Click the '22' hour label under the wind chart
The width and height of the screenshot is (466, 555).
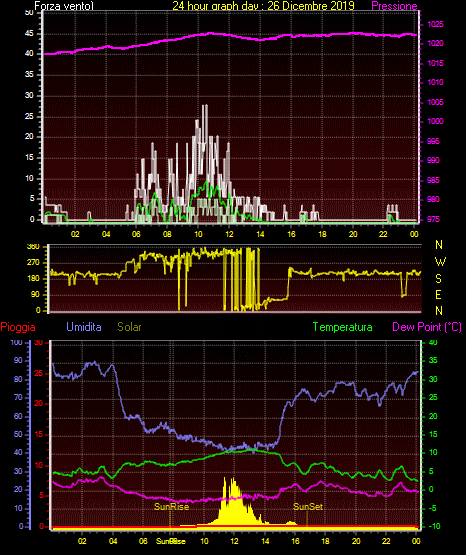383,234
